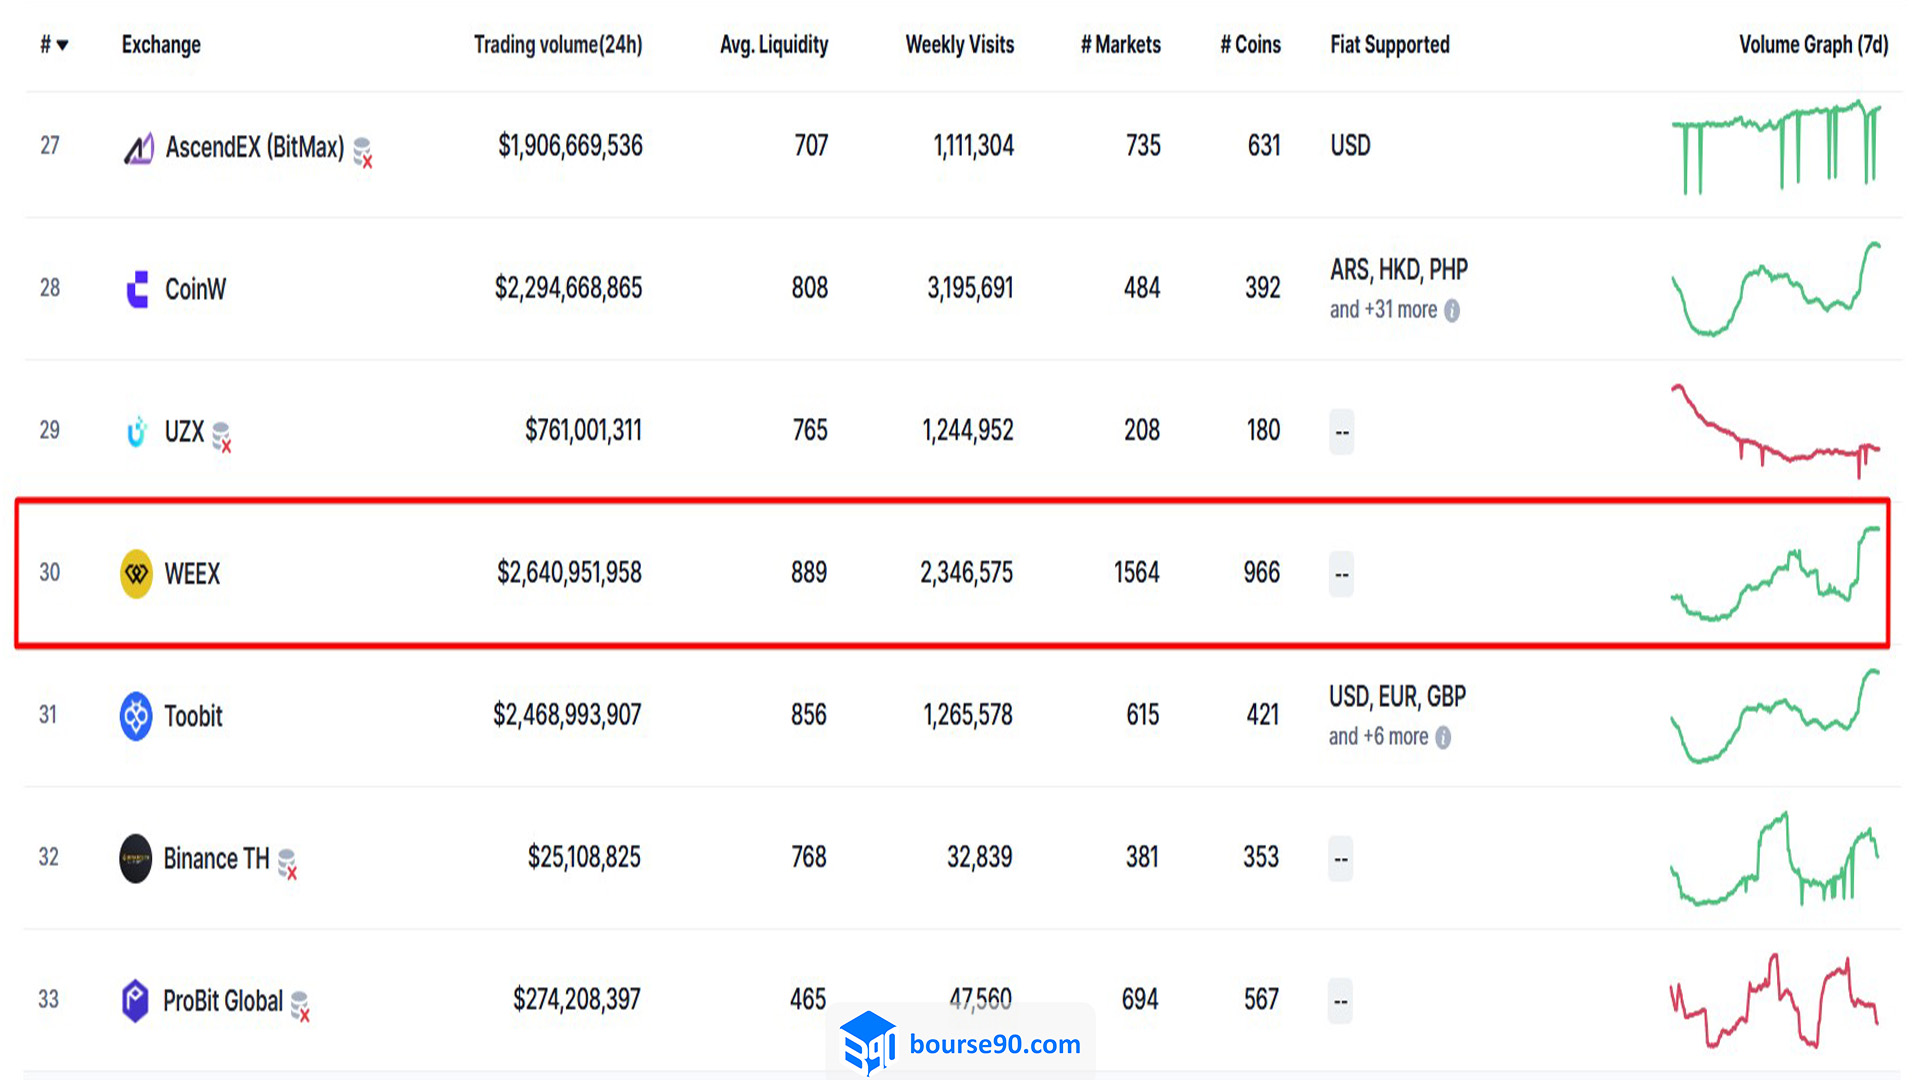Click the reserve warning icon next to UZX
Image resolution: width=1920 pixels, height=1080 pixels.
pyautogui.click(x=222, y=437)
